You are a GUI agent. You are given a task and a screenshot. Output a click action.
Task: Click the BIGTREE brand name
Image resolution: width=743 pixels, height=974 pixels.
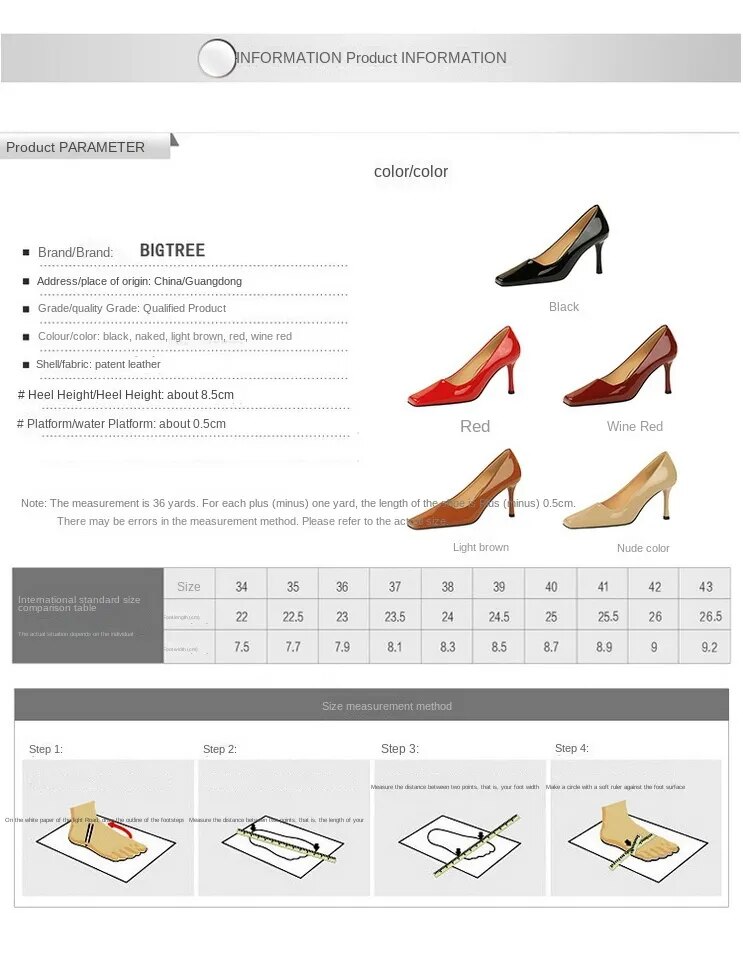172,250
